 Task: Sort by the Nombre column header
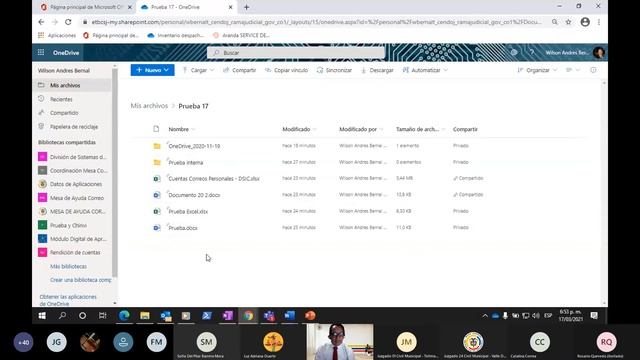[x=179, y=129]
